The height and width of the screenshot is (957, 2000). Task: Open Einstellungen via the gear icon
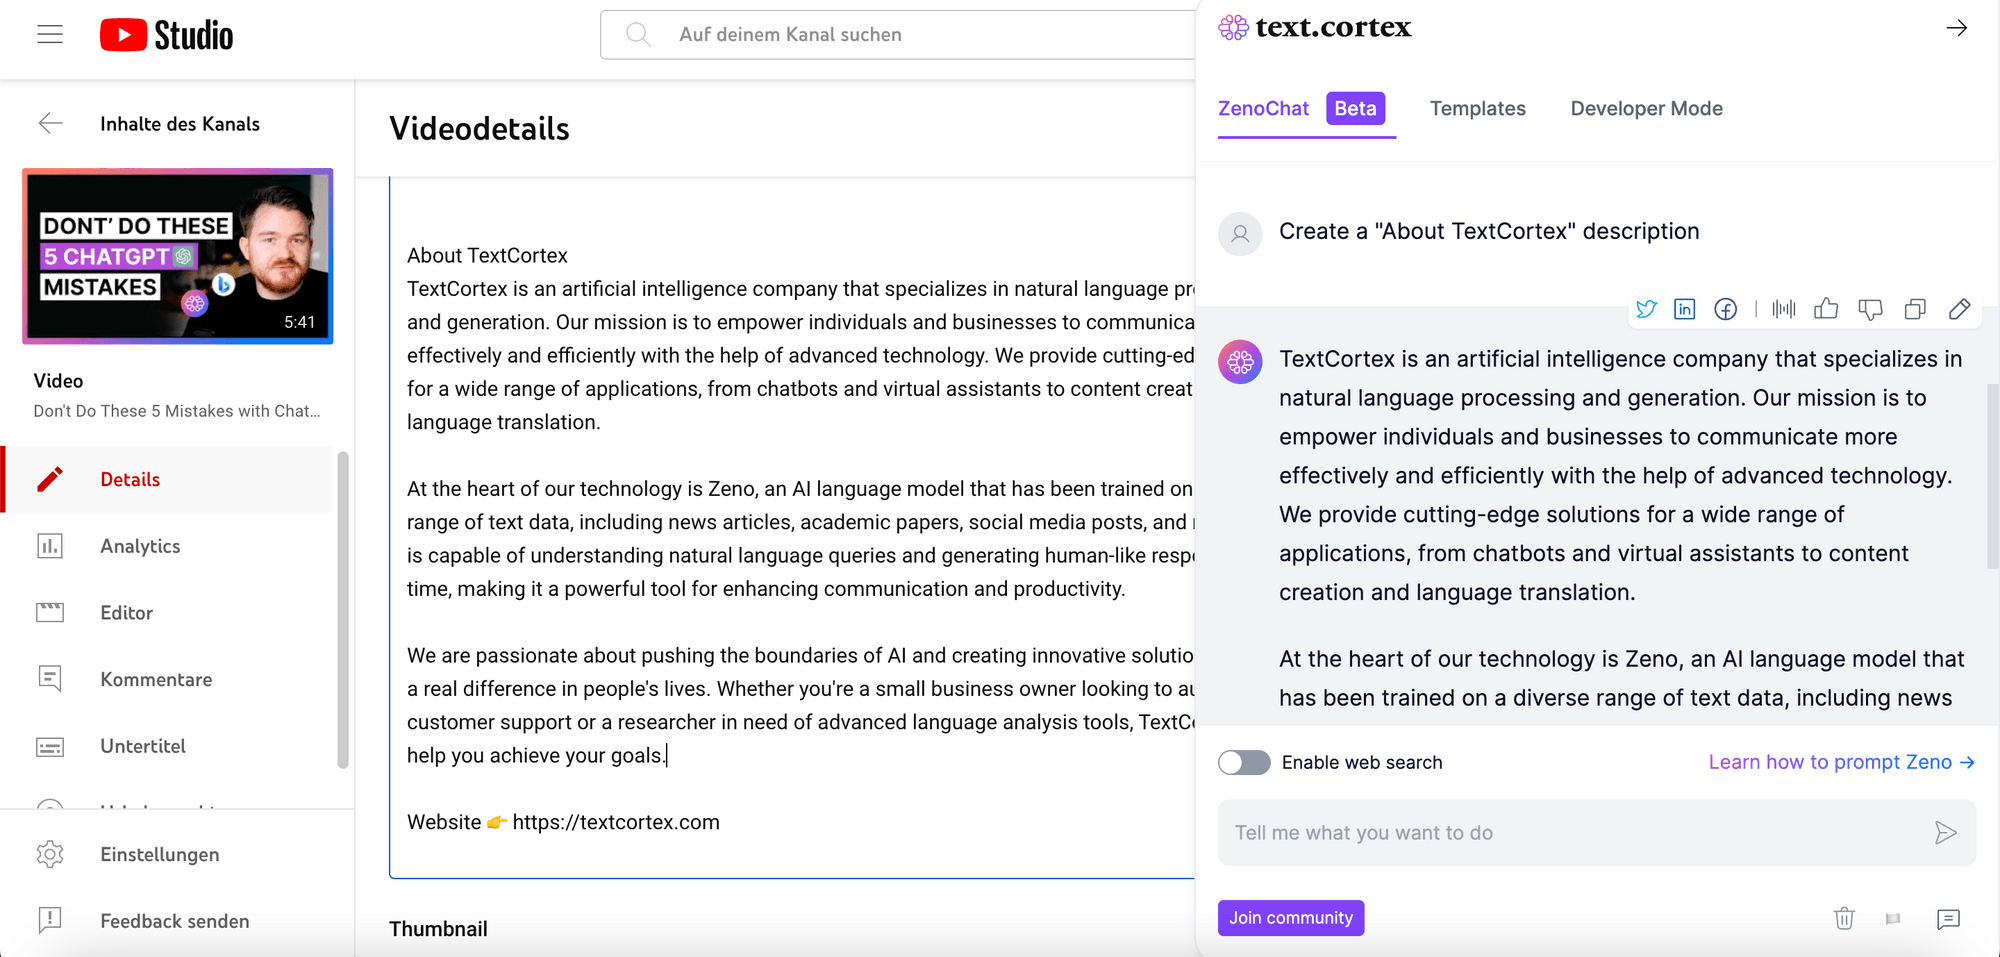pyautogui.click(x=159, y=854)
